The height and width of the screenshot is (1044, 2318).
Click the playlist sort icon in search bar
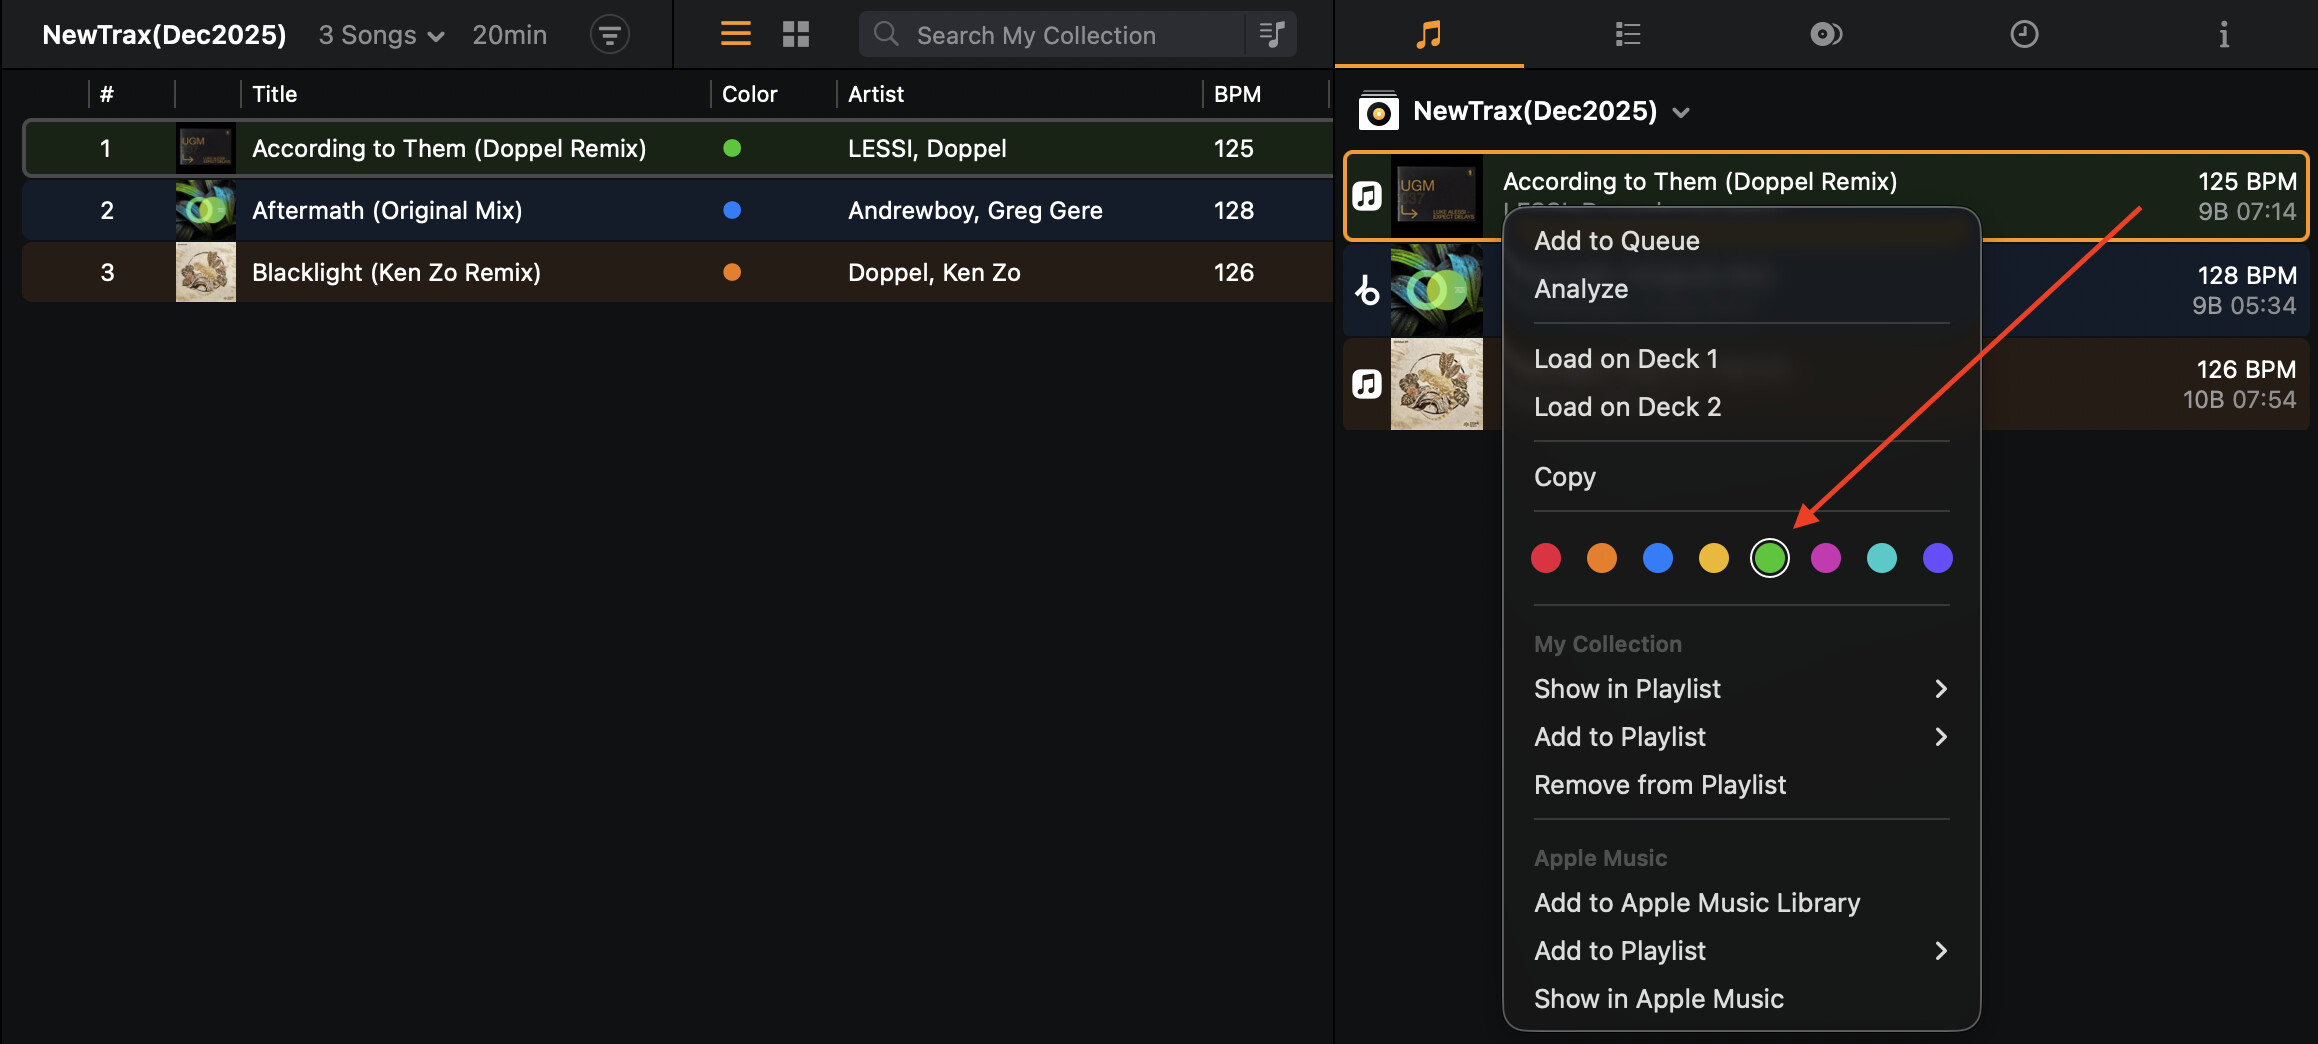tap(1271, 35)
